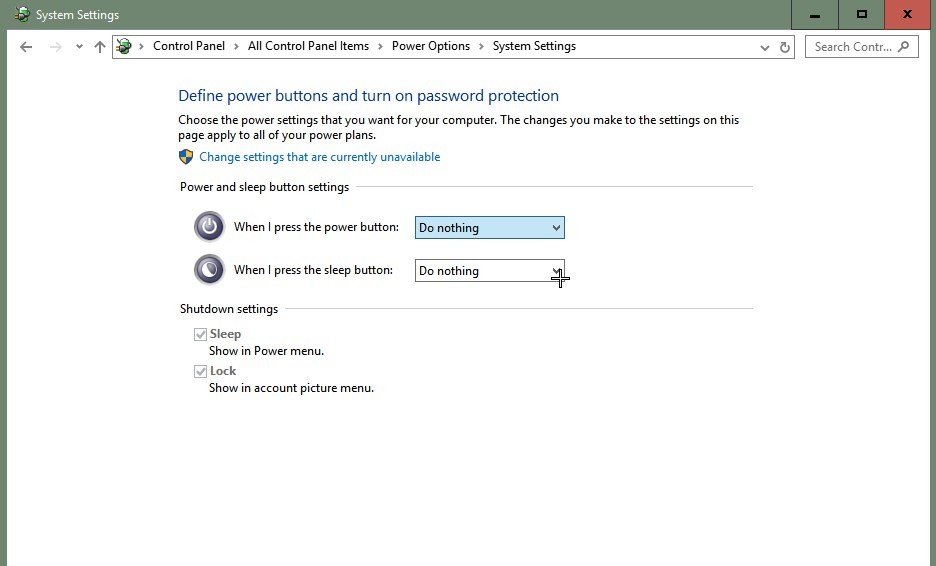This screenshot has height=566, width=936.
Task: Open recent locations dropdown chevron
Action: click(79, 47)
